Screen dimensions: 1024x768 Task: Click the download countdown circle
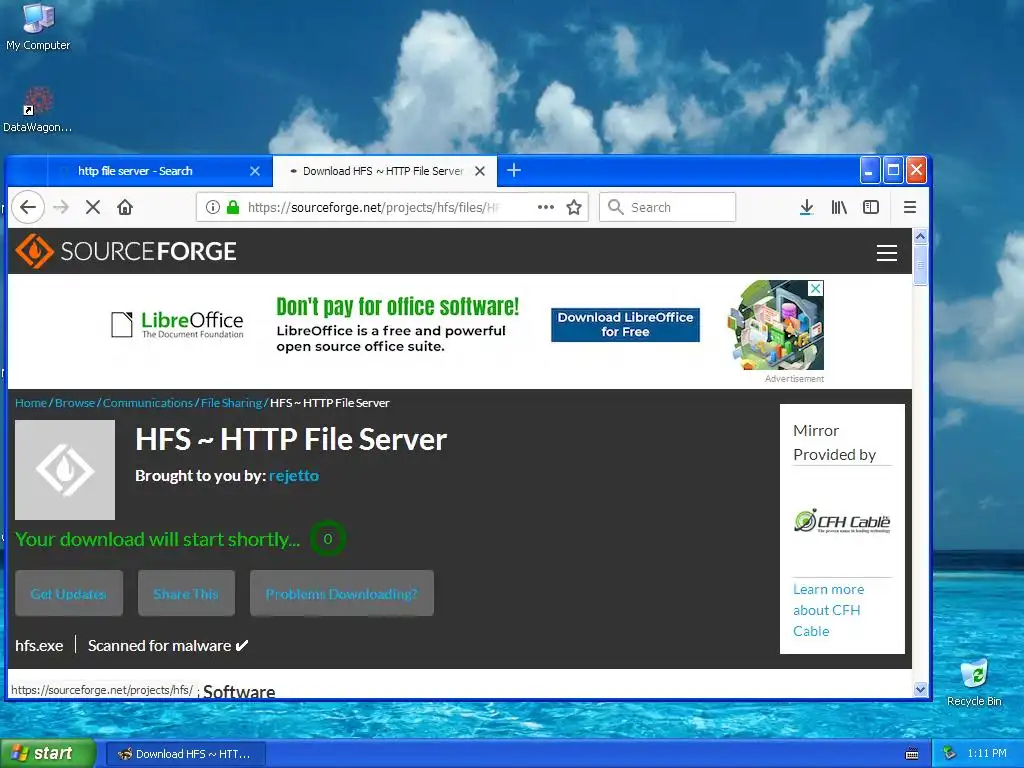click(328, 539)
